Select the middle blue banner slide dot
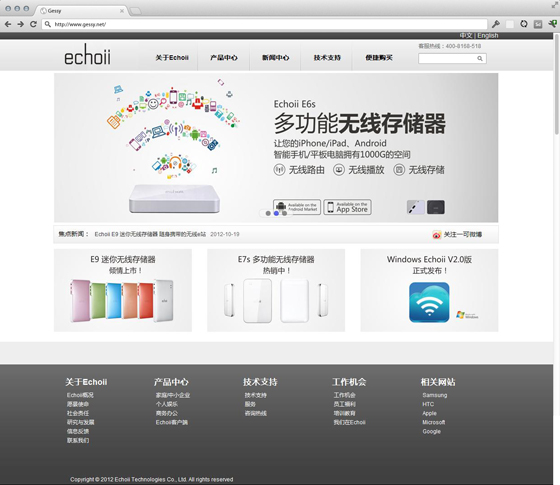 click(x=276, y=213)
